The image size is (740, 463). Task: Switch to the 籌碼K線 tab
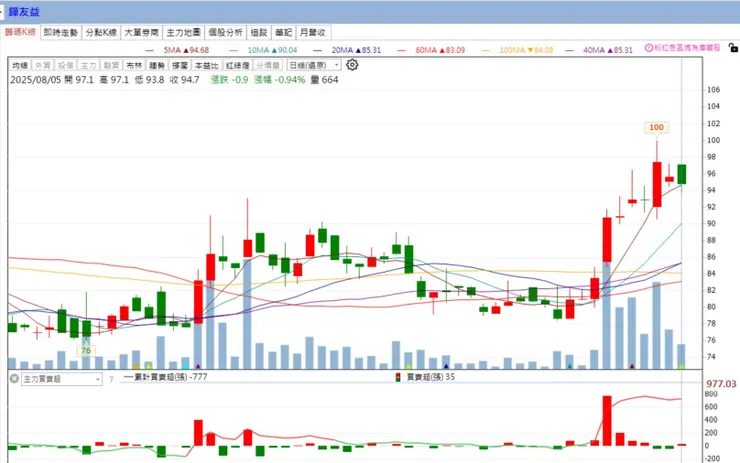(20, 32)
